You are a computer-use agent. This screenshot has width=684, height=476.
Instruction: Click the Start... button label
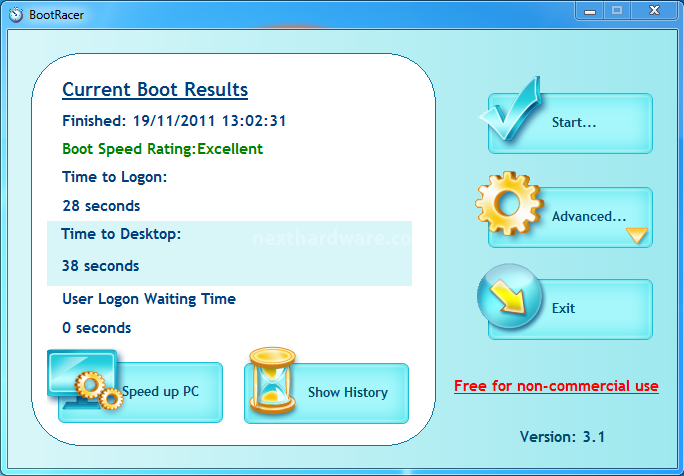pyautogui.click(x=574, y=122)
